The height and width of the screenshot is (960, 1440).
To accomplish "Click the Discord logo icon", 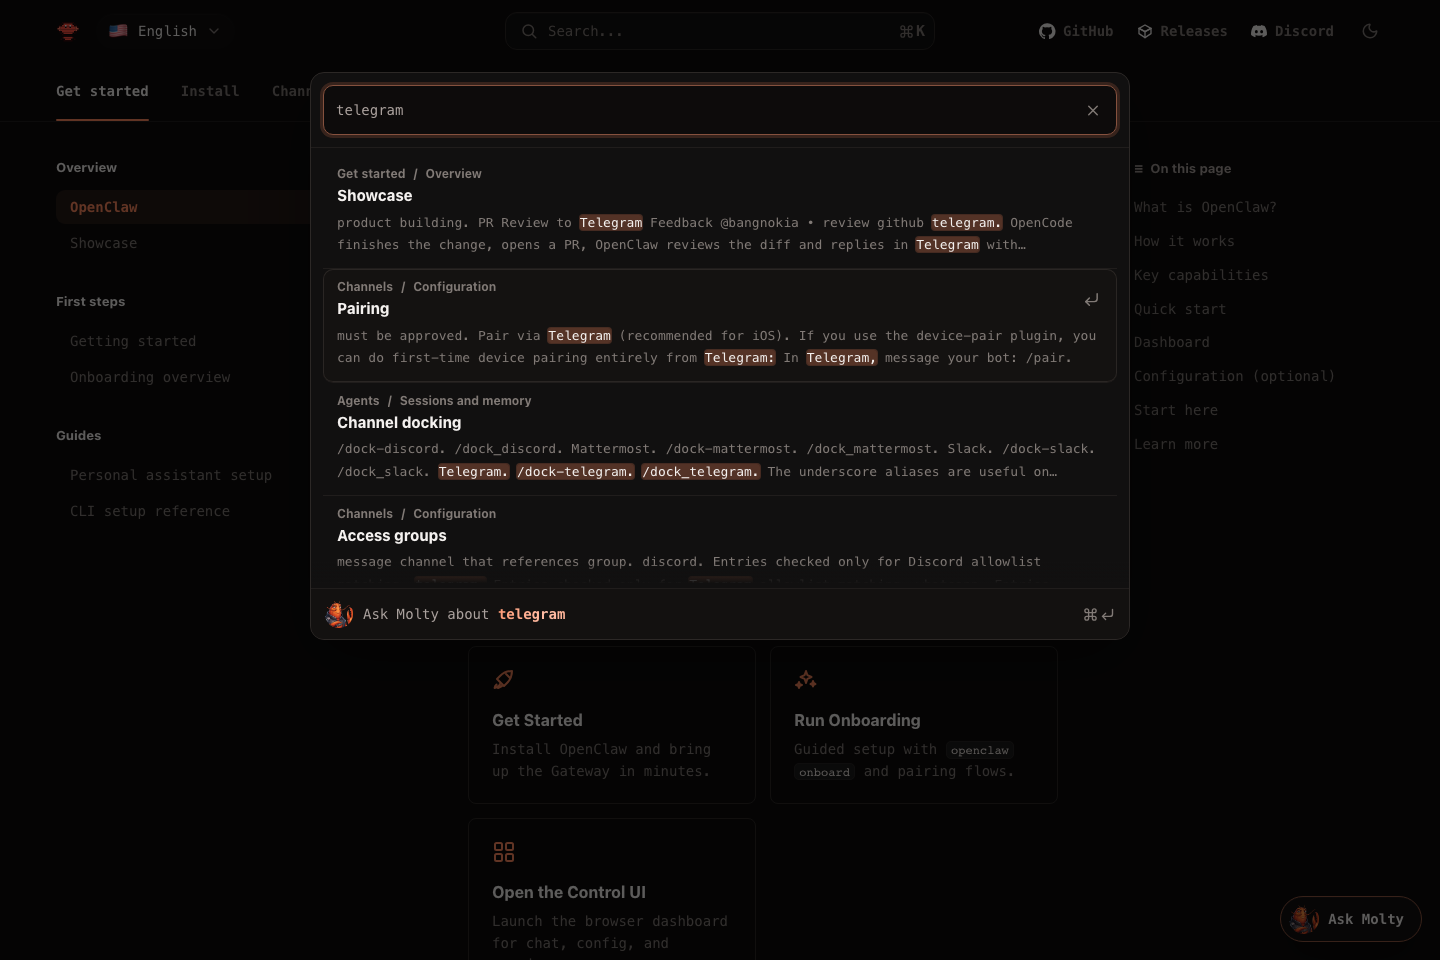I will pos(1259,31).
